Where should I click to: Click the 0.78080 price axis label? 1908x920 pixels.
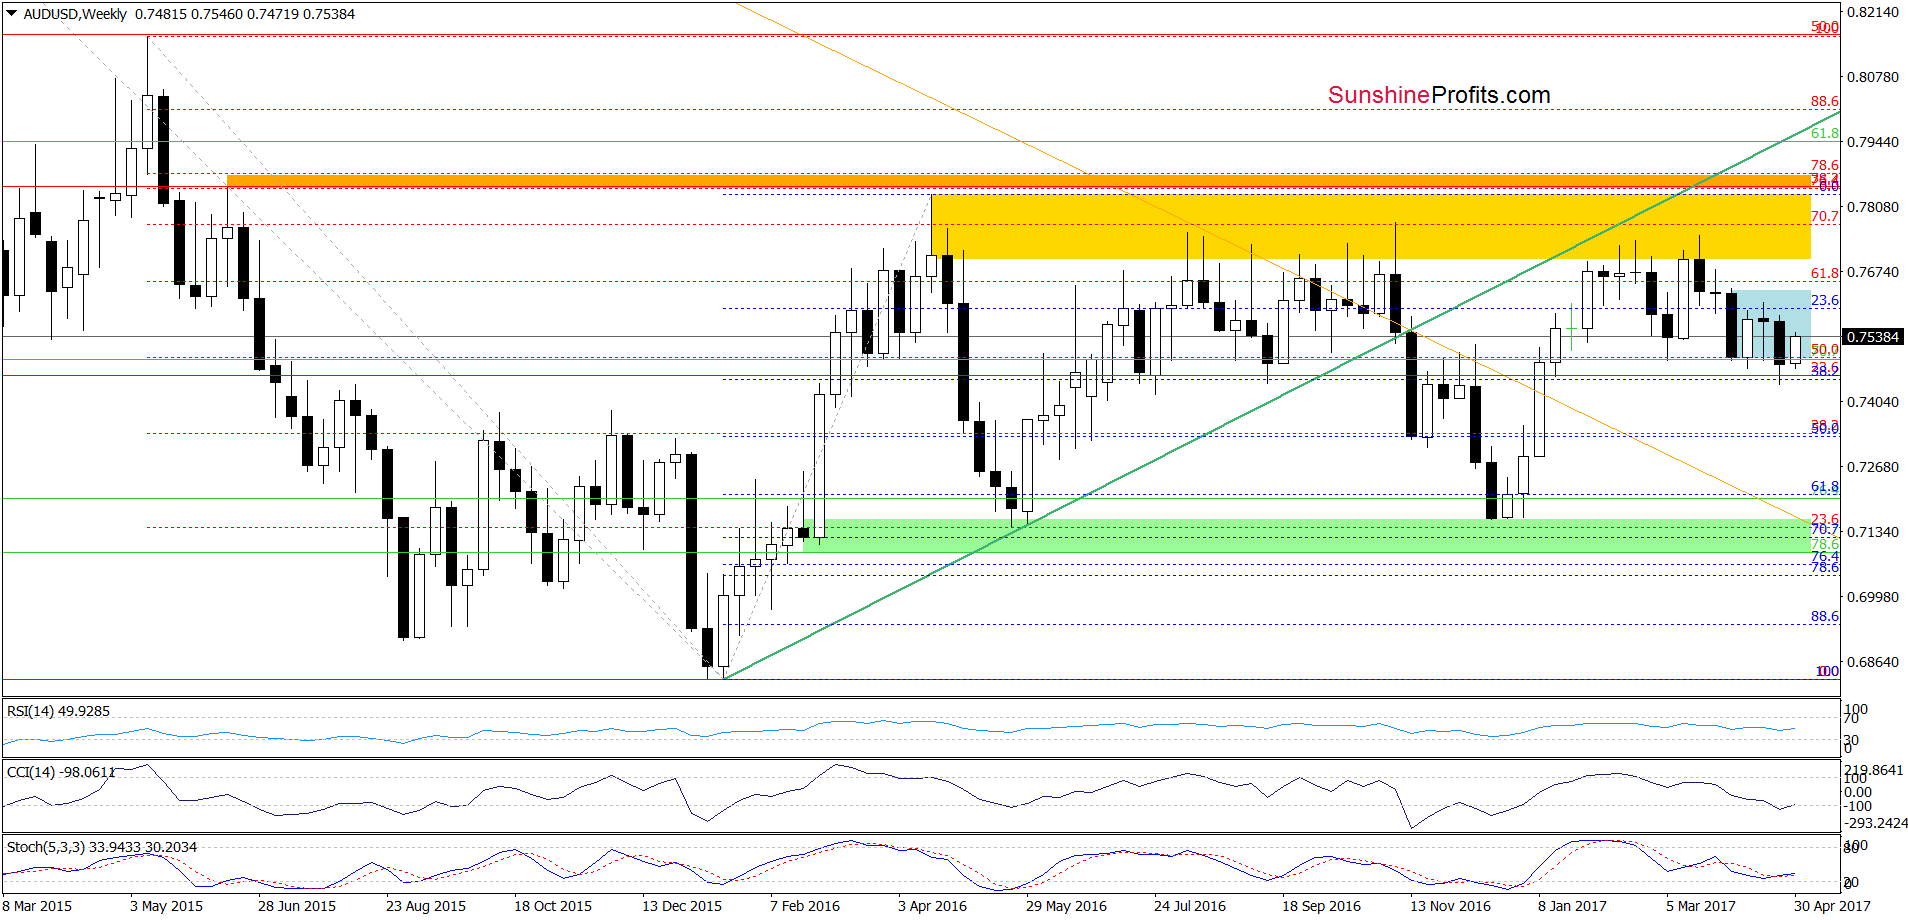(1872, 207)
